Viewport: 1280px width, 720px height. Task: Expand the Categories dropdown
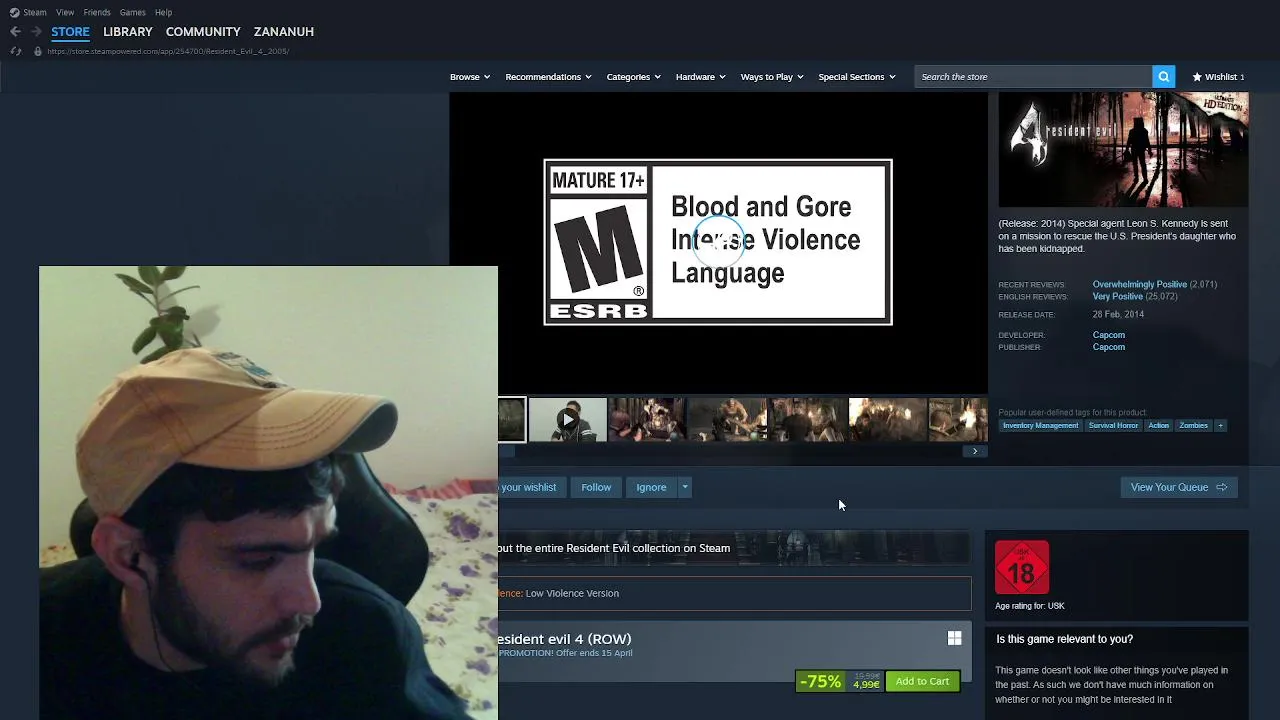tap(633, 76)
